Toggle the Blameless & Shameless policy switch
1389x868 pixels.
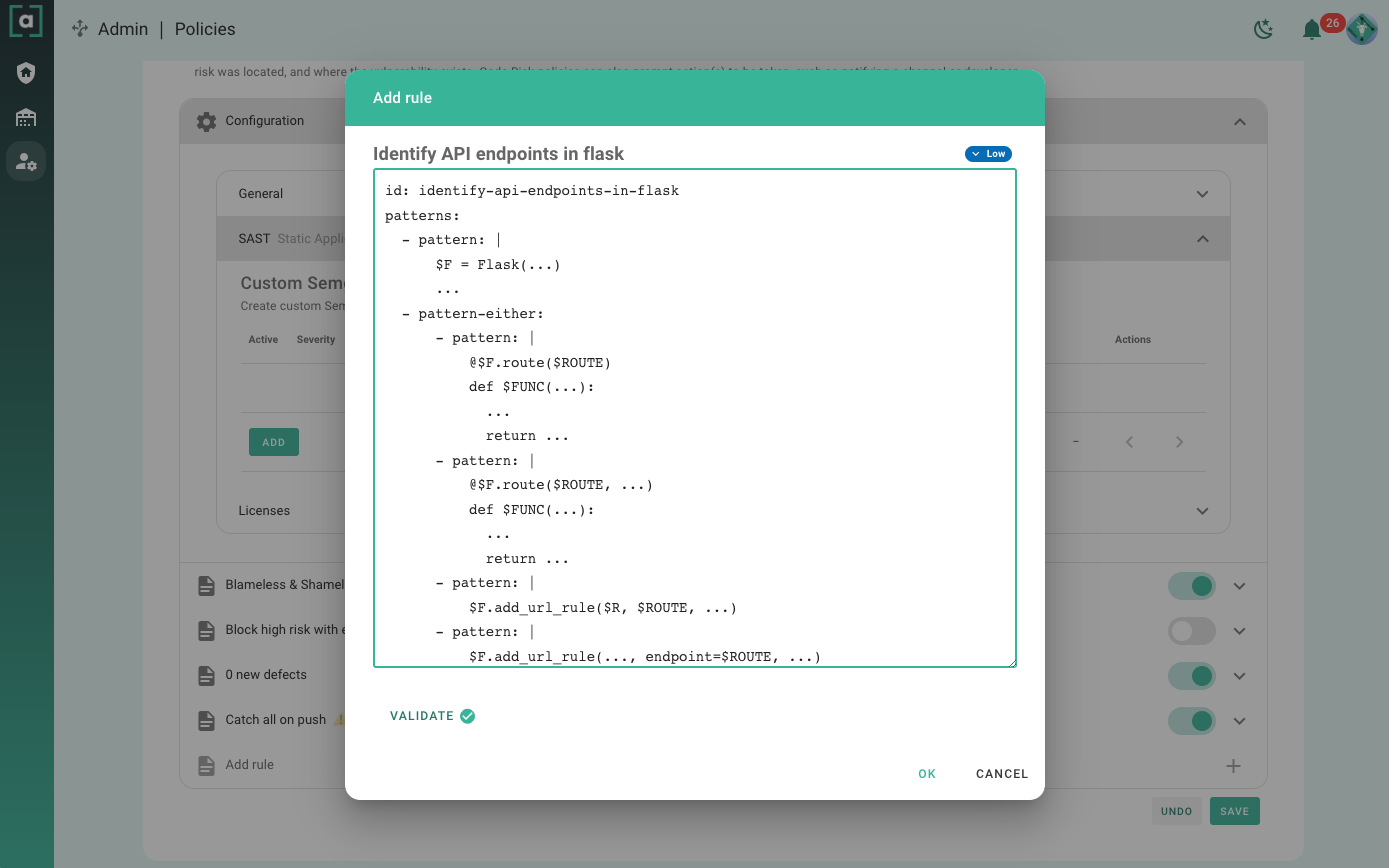coord(1191,586)
